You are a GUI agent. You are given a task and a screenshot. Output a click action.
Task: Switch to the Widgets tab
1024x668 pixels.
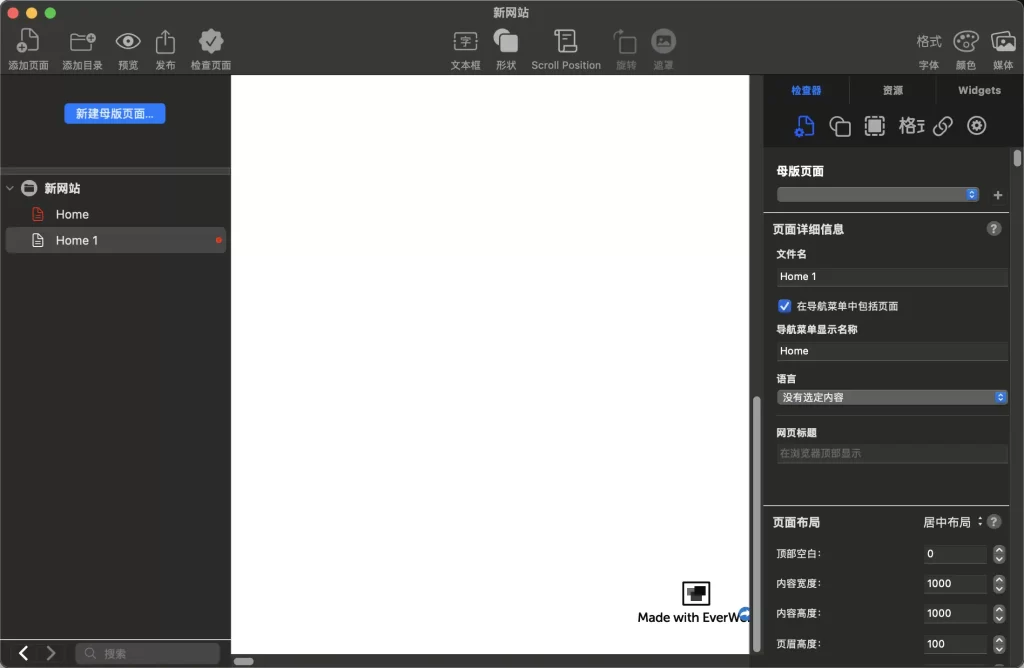click(979, 90)
